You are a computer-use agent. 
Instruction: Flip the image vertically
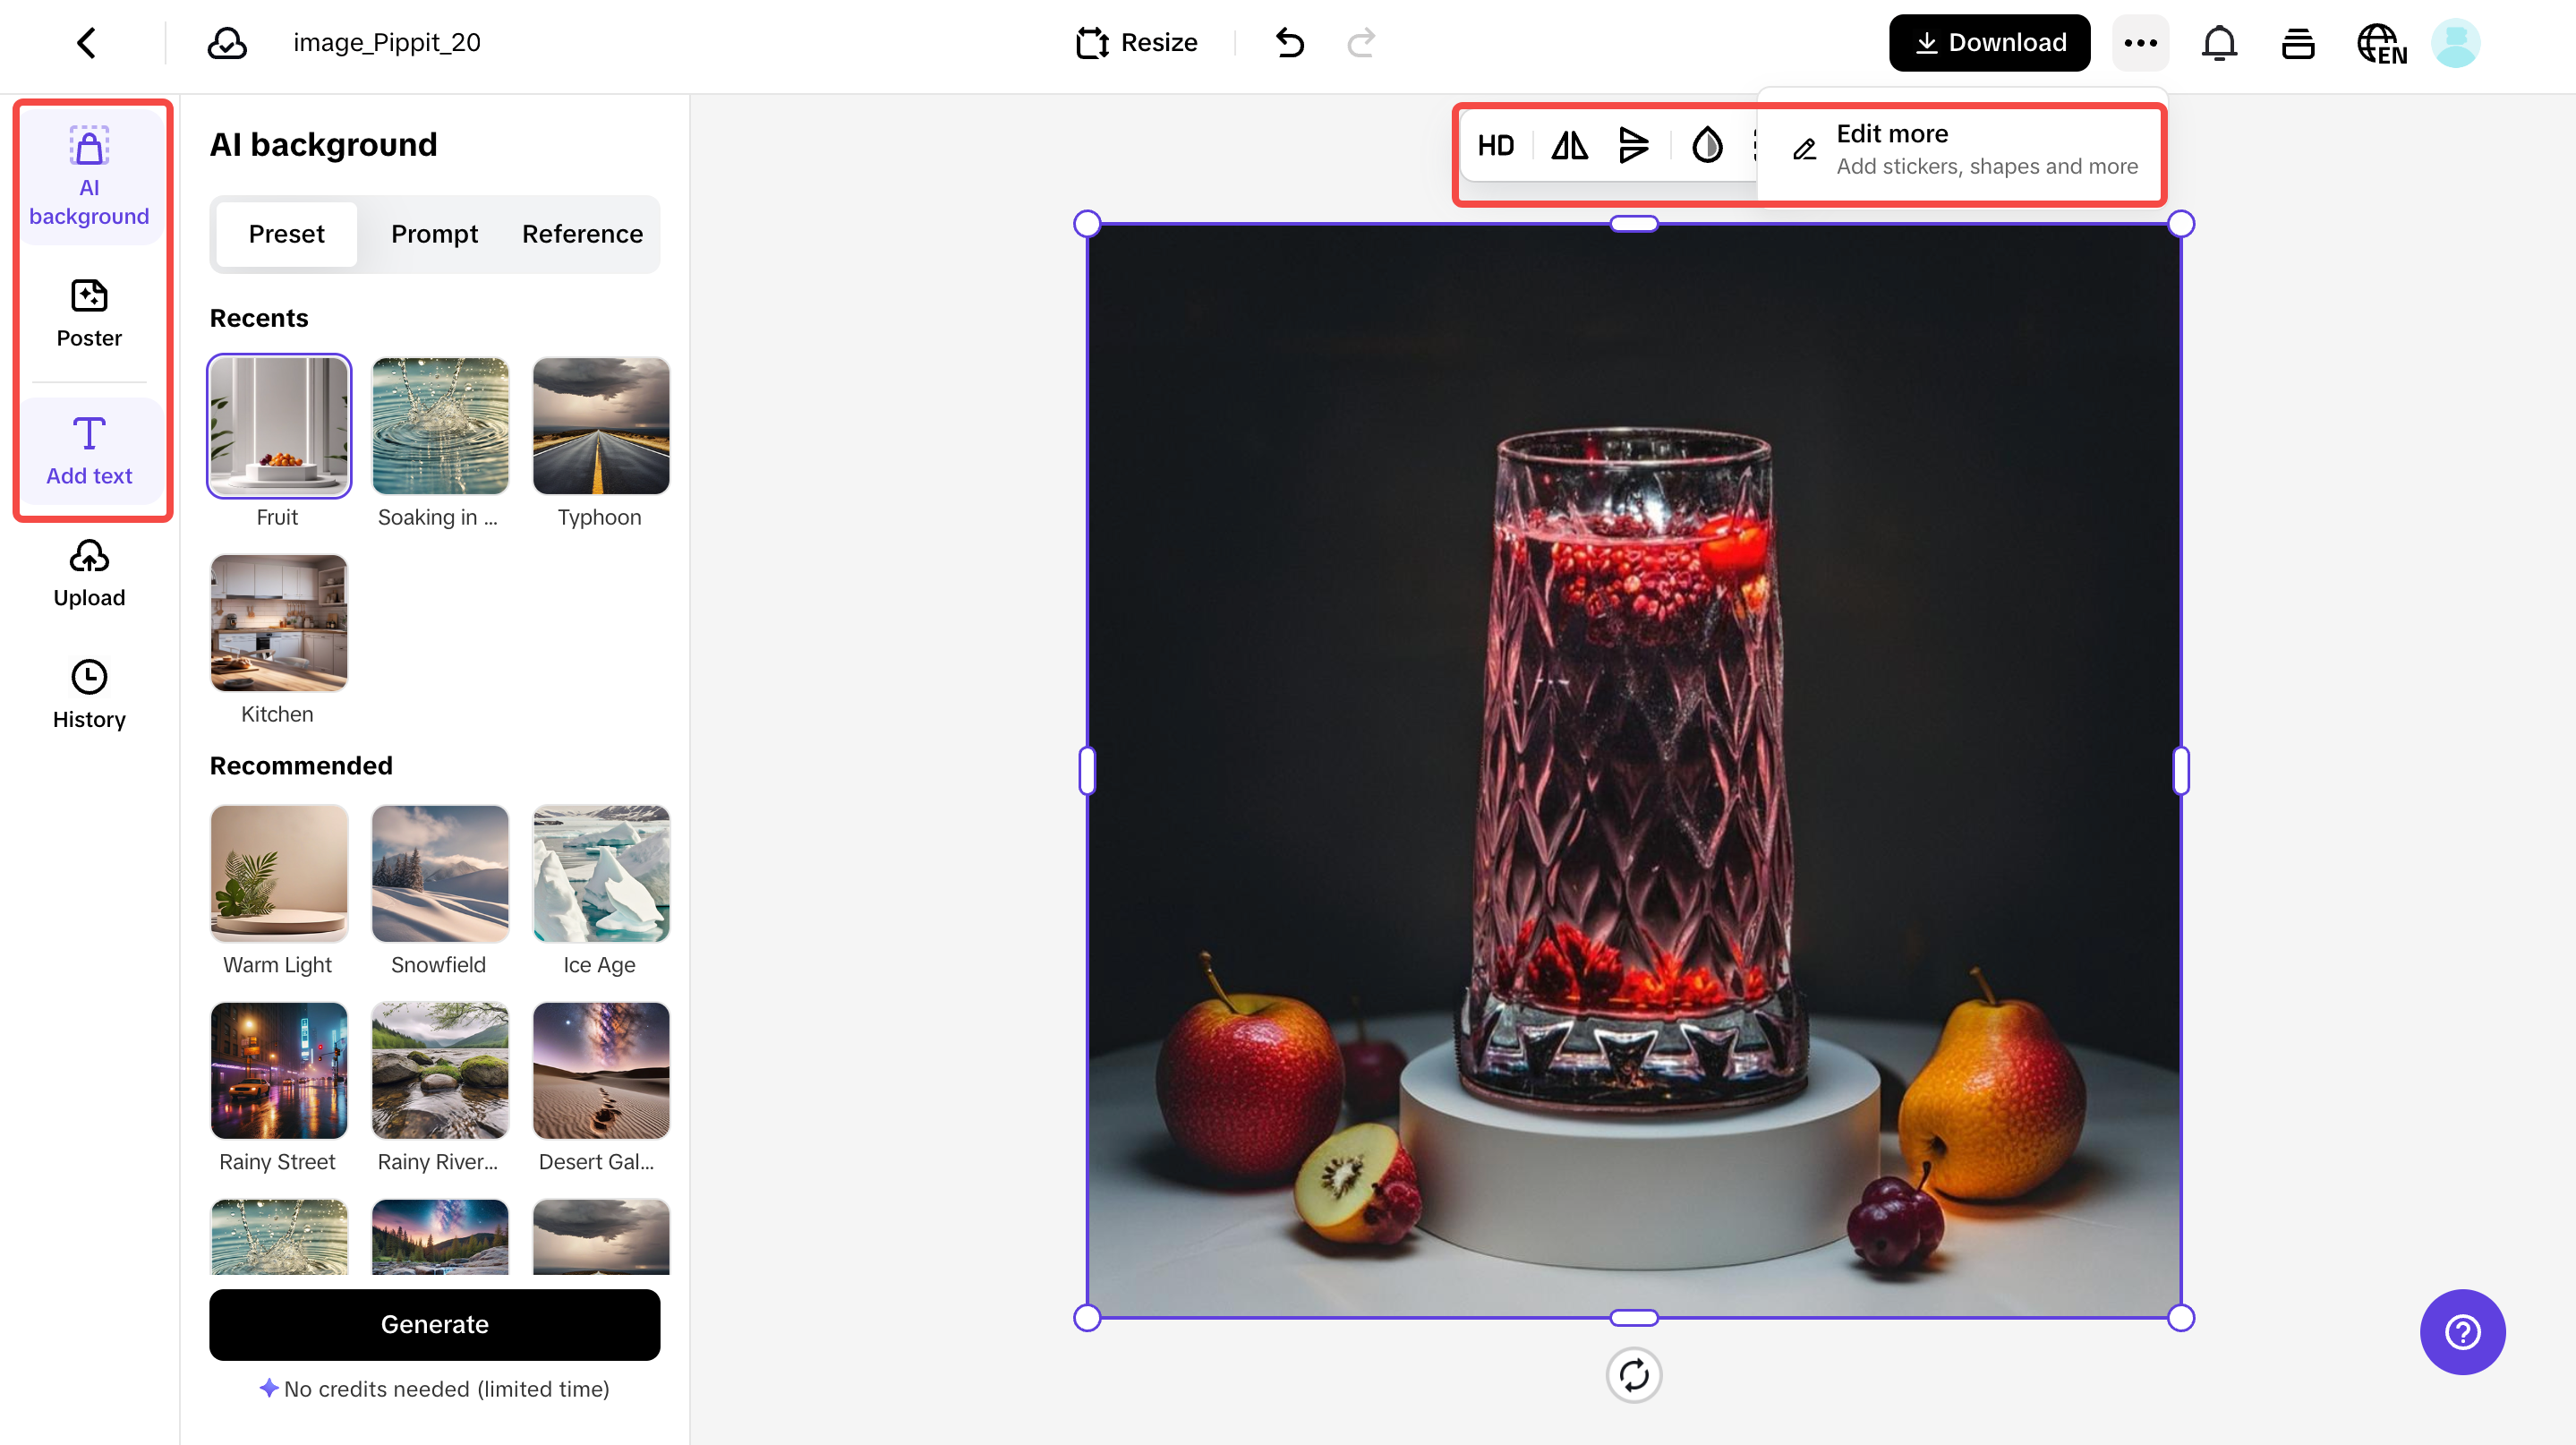tap(1634, 145)
